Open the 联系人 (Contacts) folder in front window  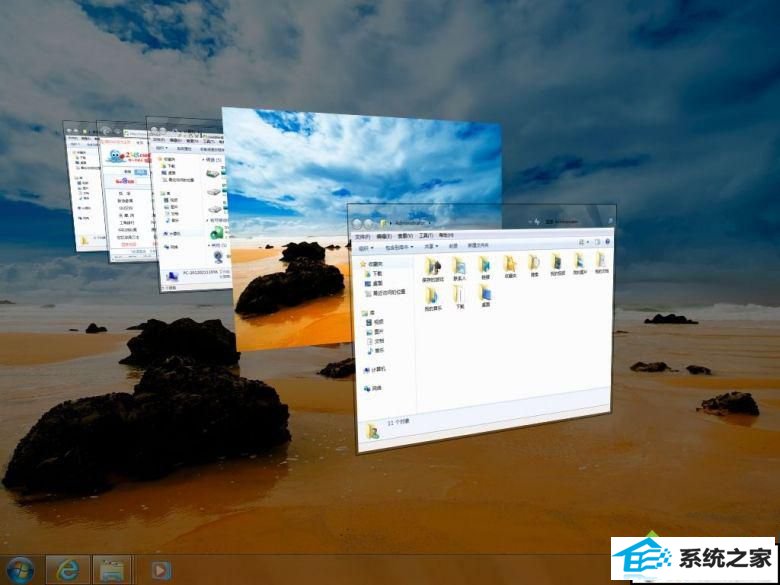pos(459,269)
